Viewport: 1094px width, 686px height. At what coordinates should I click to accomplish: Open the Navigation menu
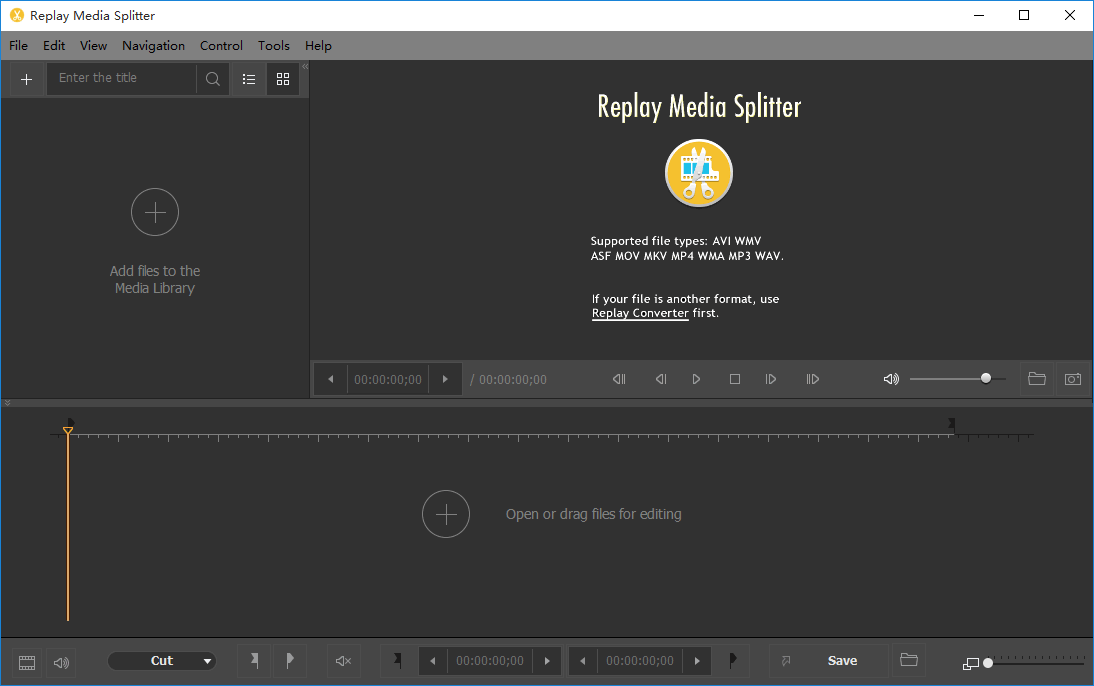tap(153, 46)
